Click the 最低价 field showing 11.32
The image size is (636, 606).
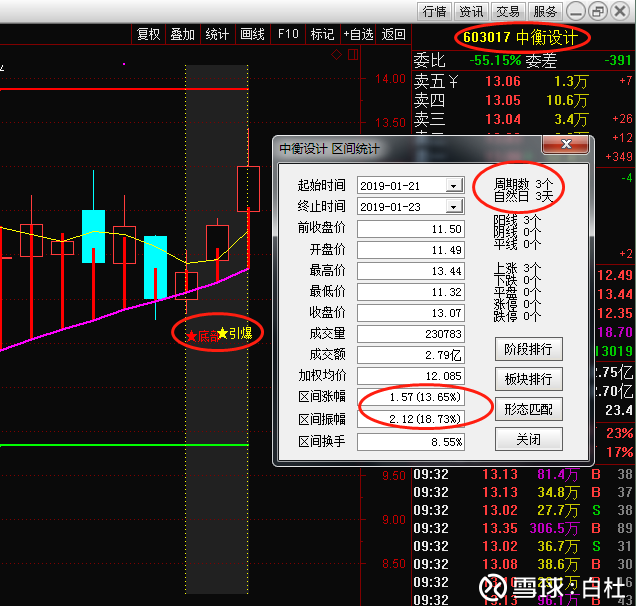[411, 292]
